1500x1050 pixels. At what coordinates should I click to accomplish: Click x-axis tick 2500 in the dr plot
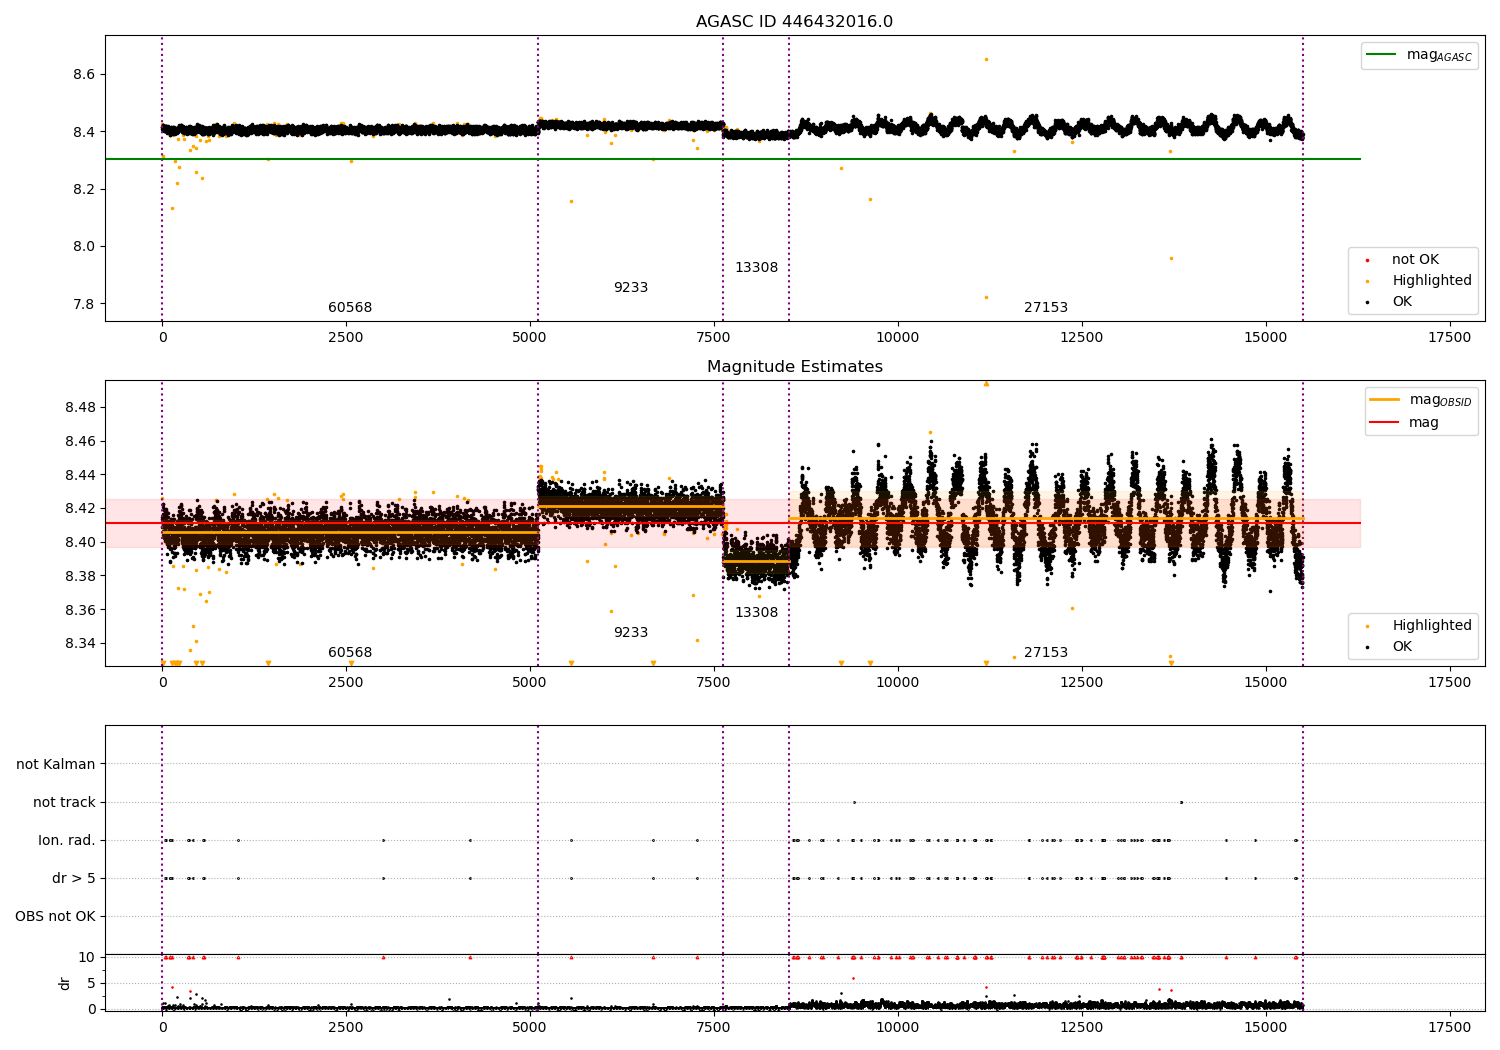(x=346, y=1027)
